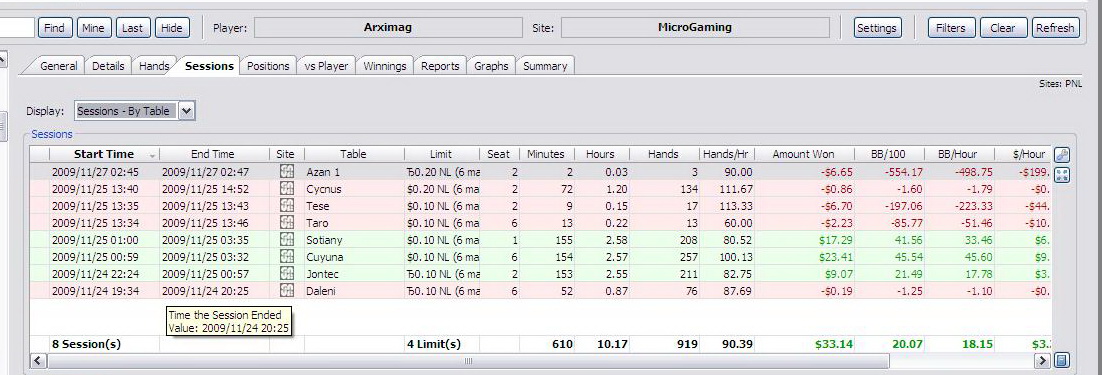The width and height of the screenshot is (1102, 375).
Task: Click the horizontal scrollbar thumb
Action: click(x=468, y=361)
